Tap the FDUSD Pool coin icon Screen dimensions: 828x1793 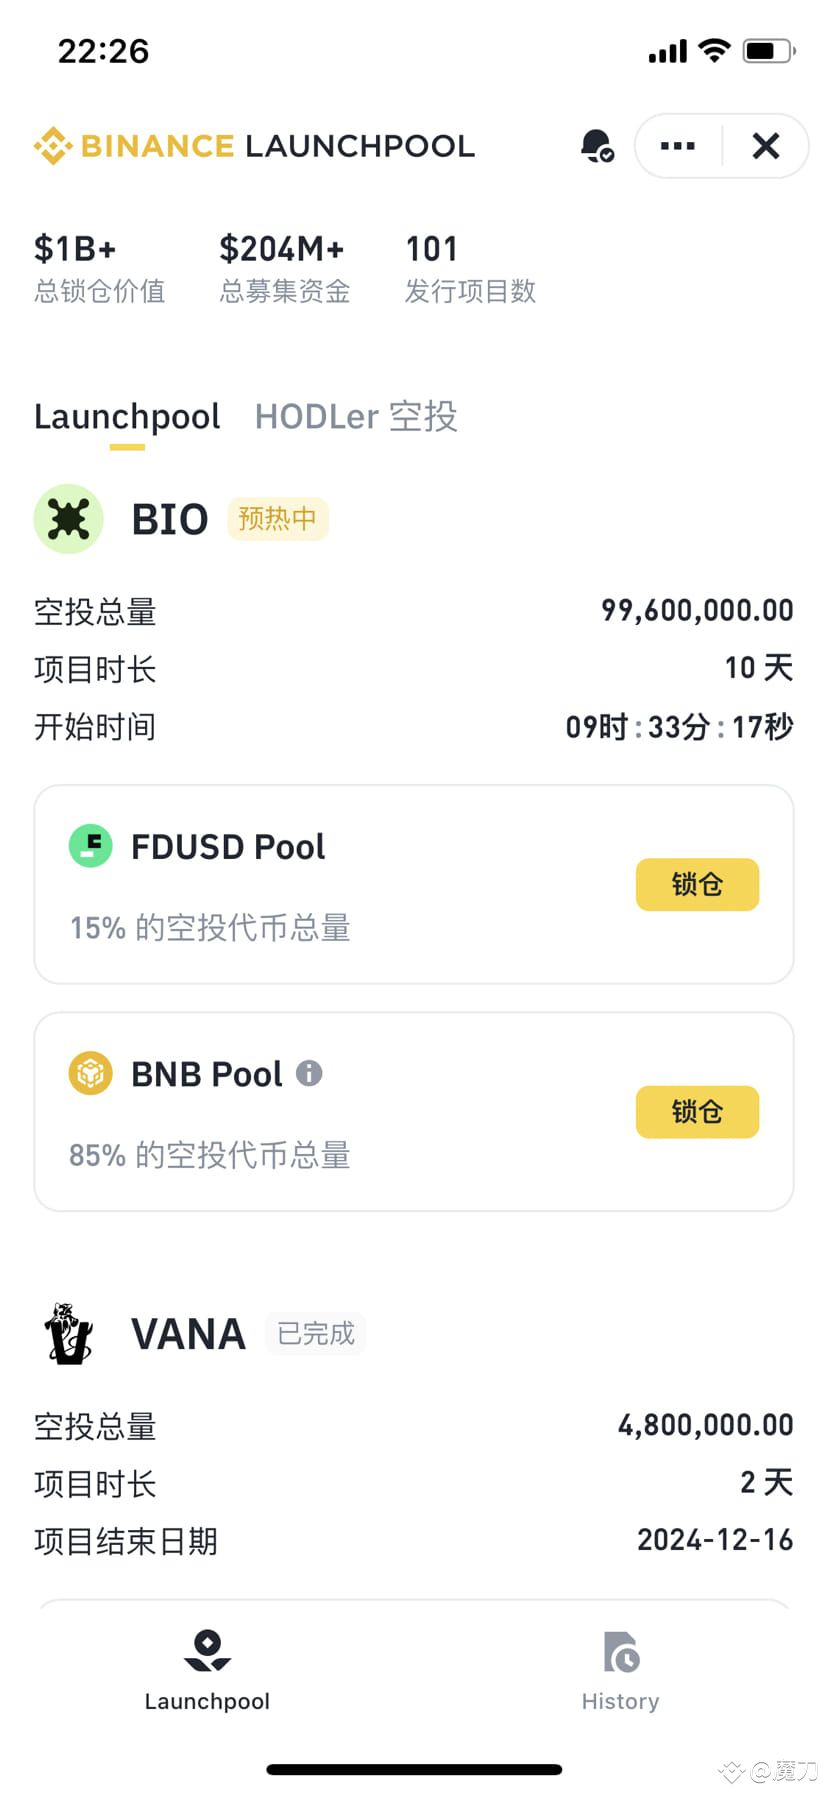pyautogui.click(x=90, y=846)
